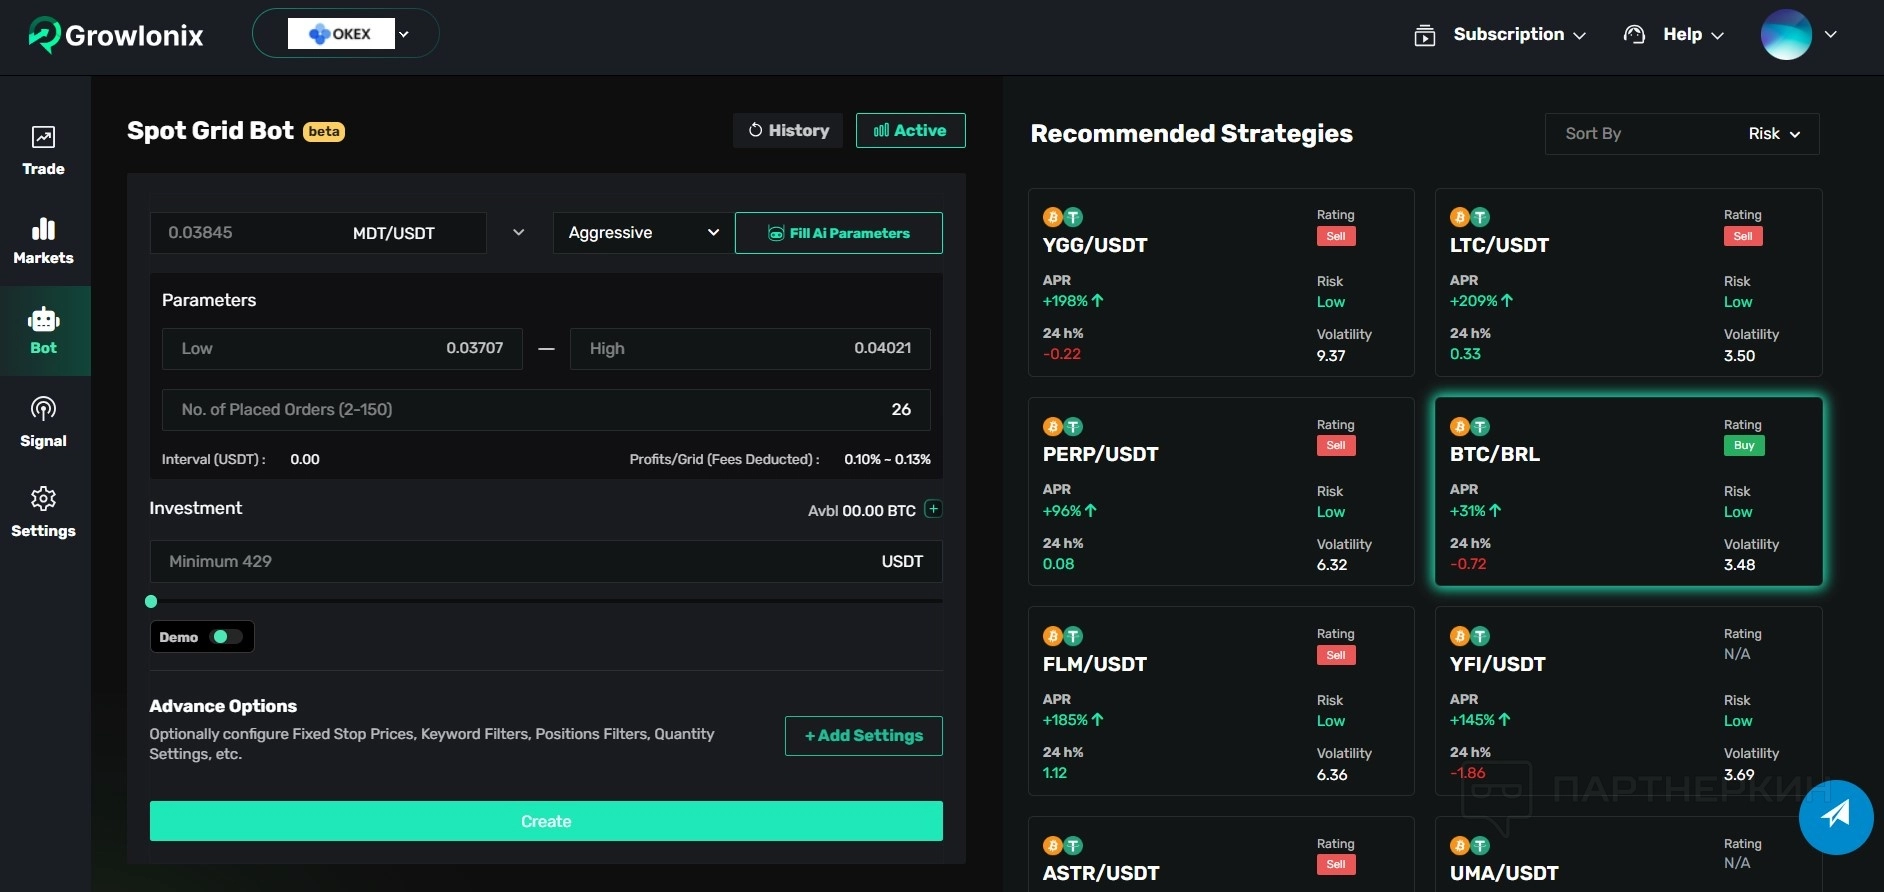Image resolution: width=1884 pixels, height=892 pixels.
Task: Open the Help menu label
Action: coord(1683,34)
